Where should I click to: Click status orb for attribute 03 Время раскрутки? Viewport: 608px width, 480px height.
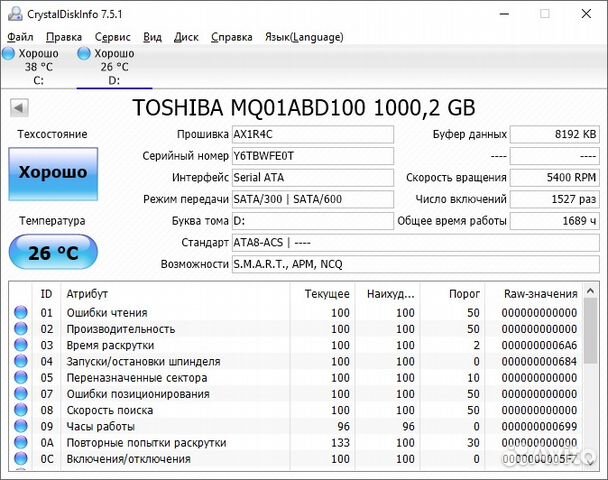21,345
